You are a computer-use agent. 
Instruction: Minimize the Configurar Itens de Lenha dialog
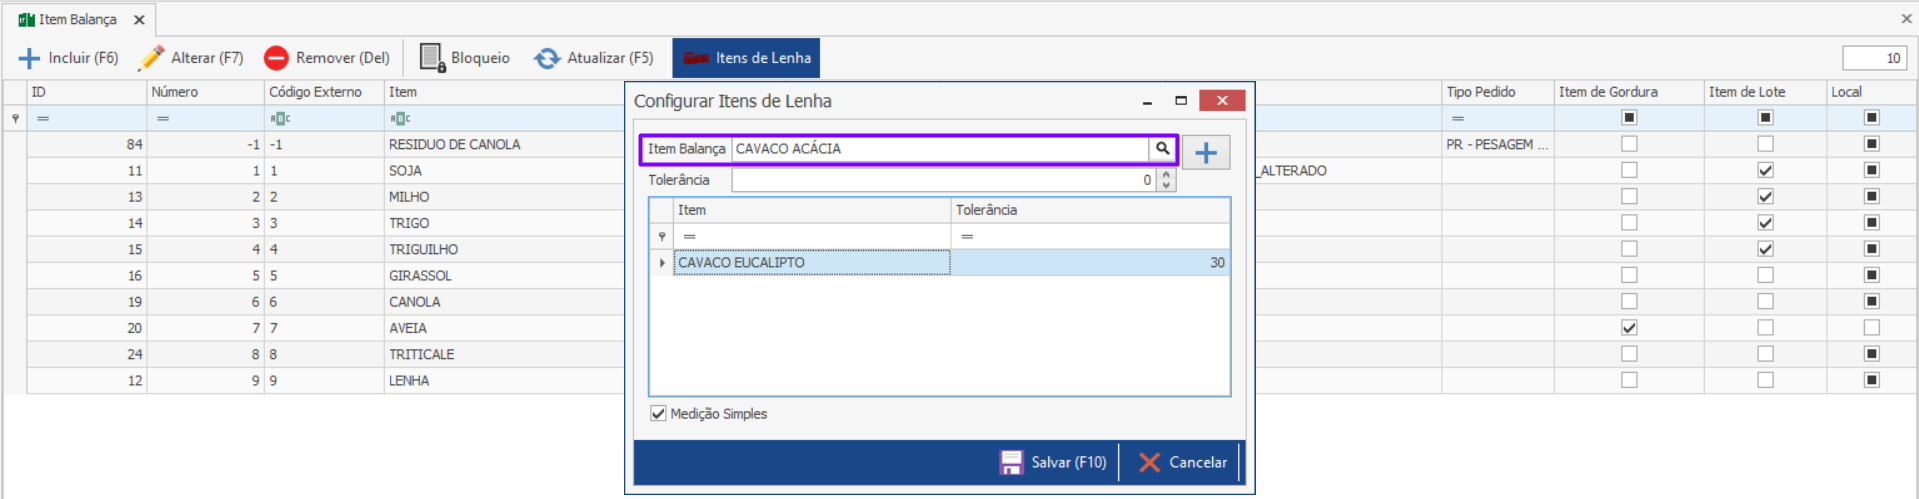[1147, 100]
